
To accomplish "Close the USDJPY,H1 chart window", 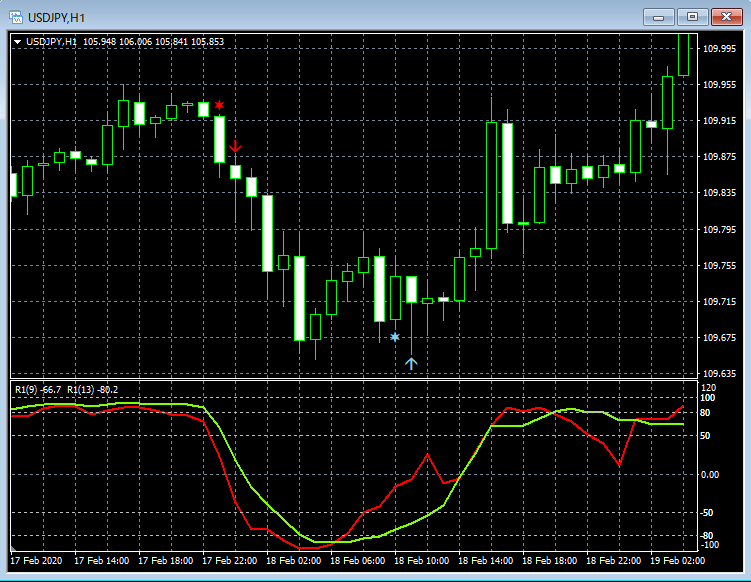I will click(x=726, y=17).
